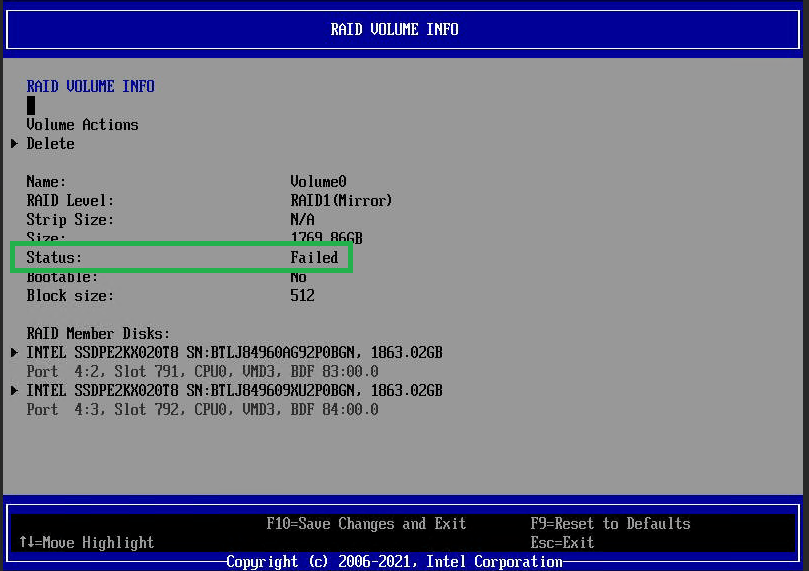The width and height of the screenshot is (809, 571).
Task: Select the Volume0 name value
Action: point(318,182)
